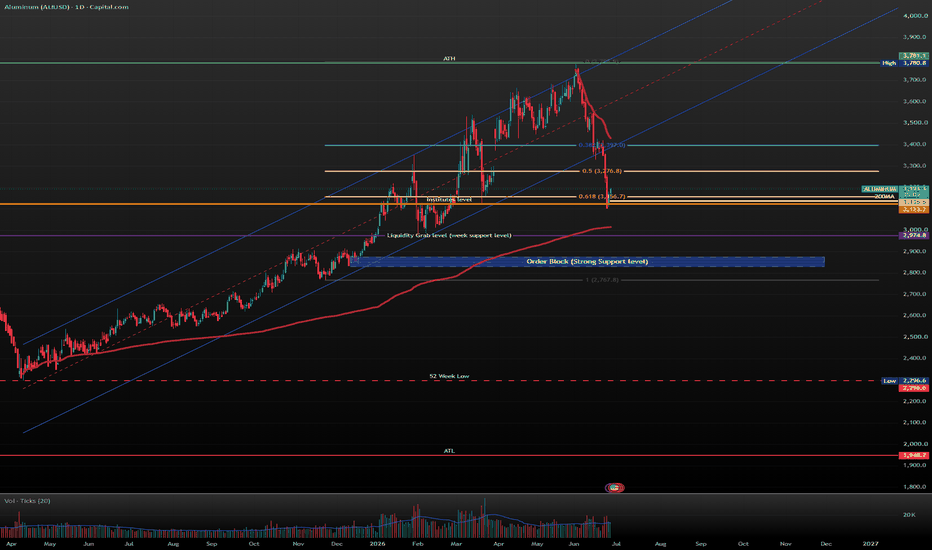Click 4,000.0 on the price axis
Viewport: 932px width, 550px height.
tap(915, 16)
